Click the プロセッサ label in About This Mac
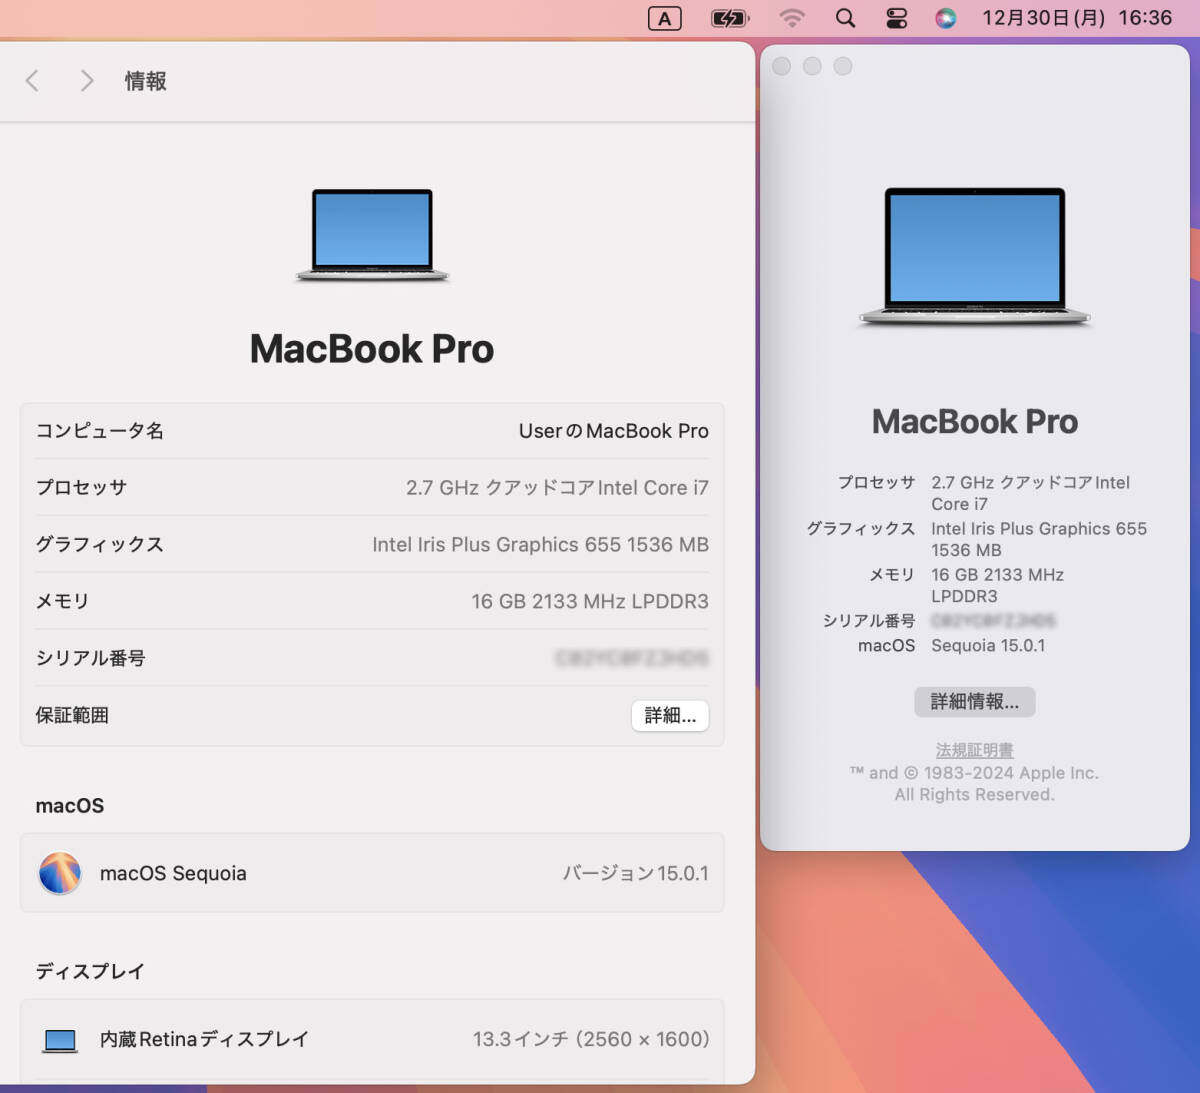The image size is (1200, 1093). point(876,483)
